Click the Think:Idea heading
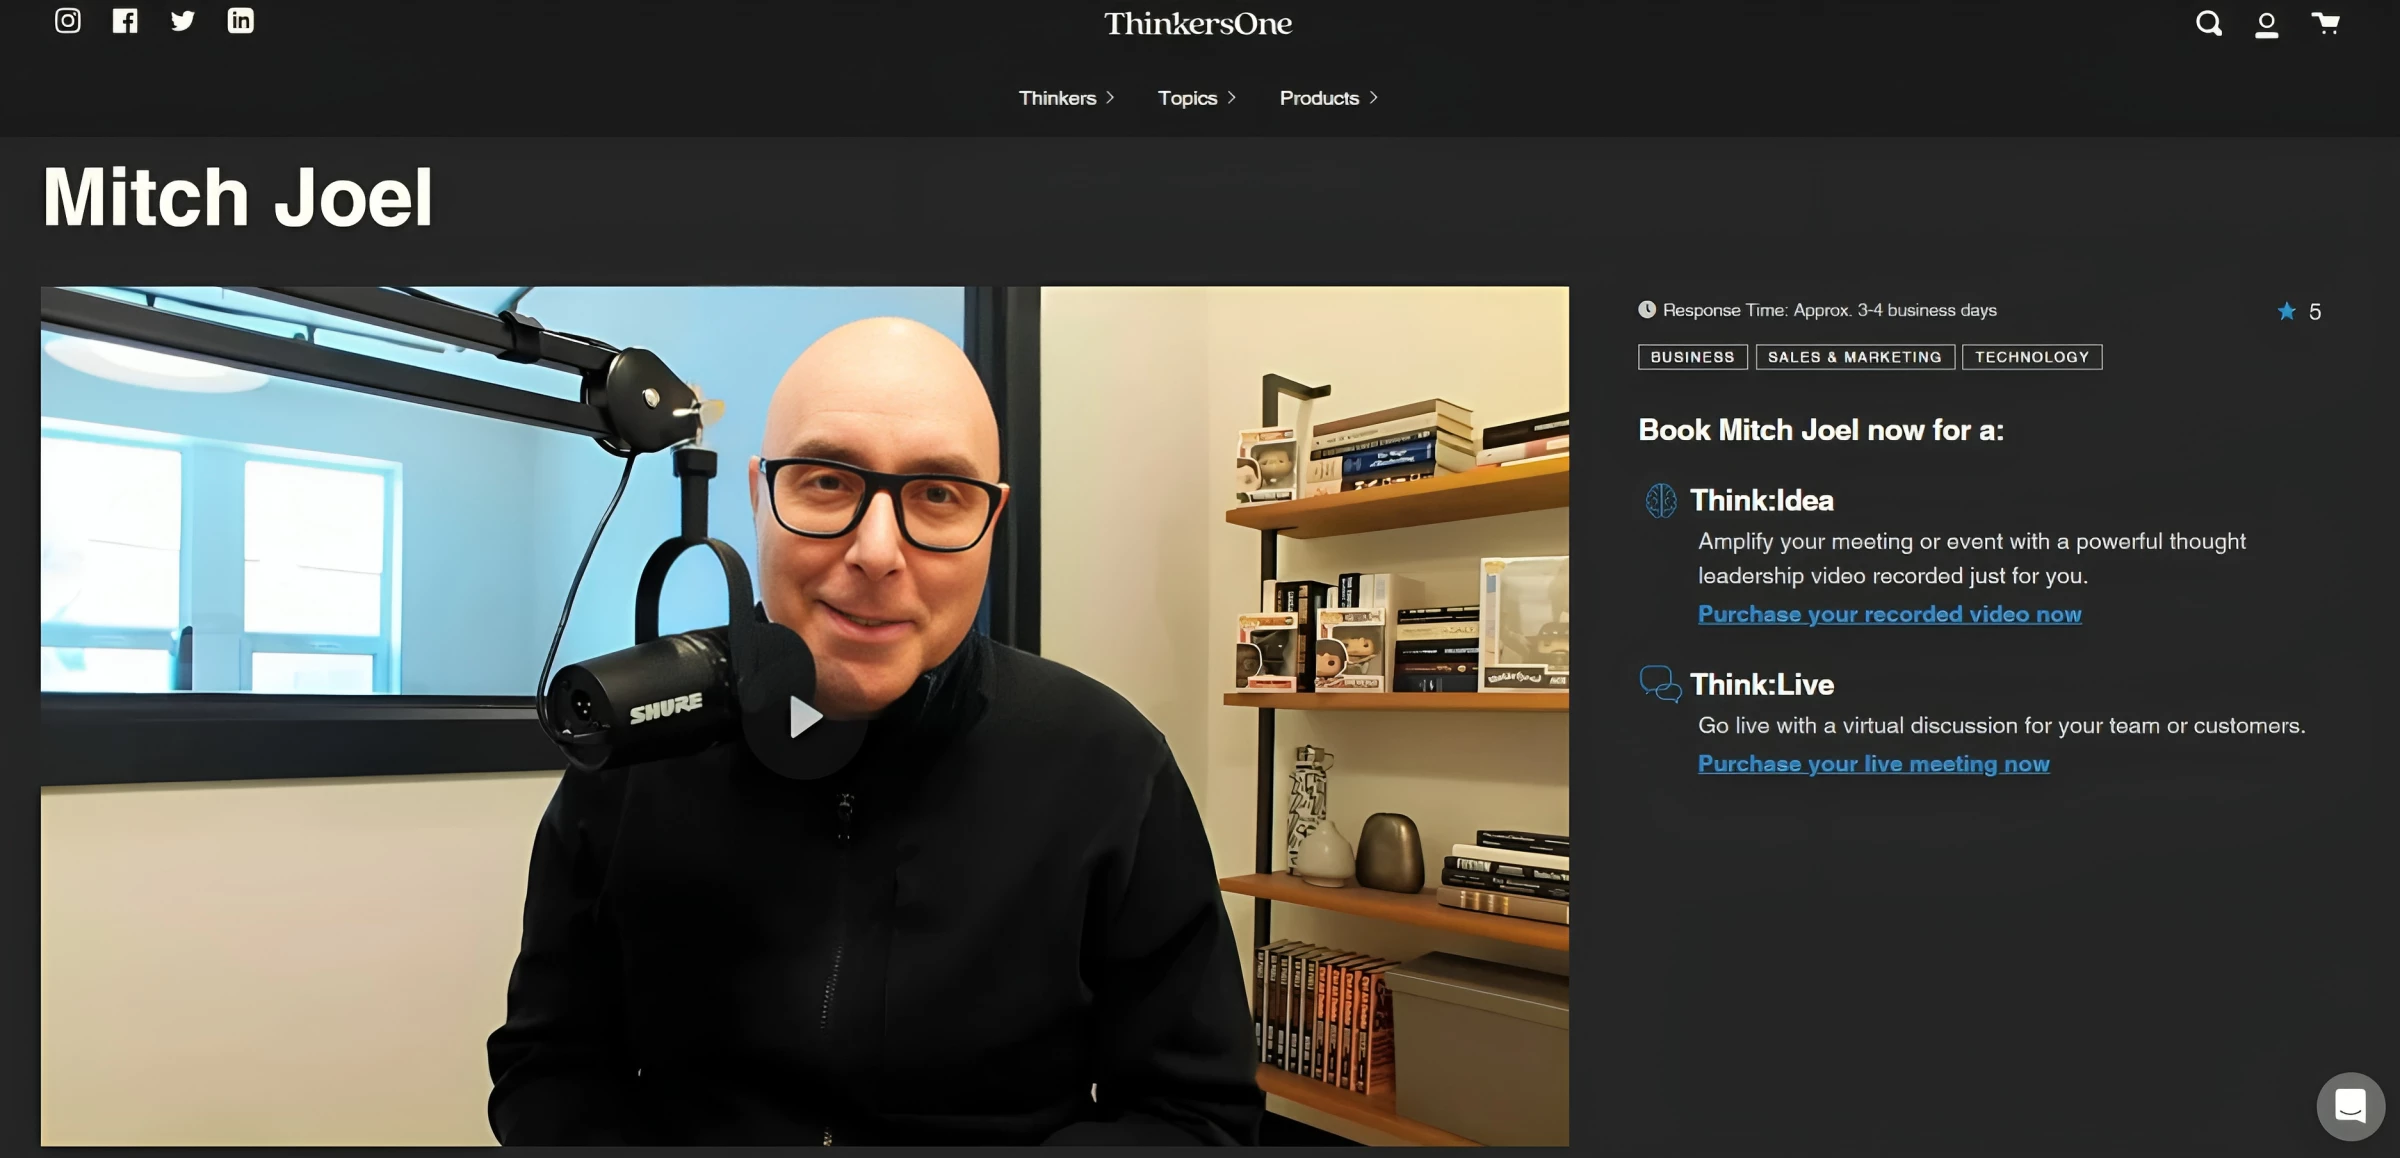 click(1762, 500)
